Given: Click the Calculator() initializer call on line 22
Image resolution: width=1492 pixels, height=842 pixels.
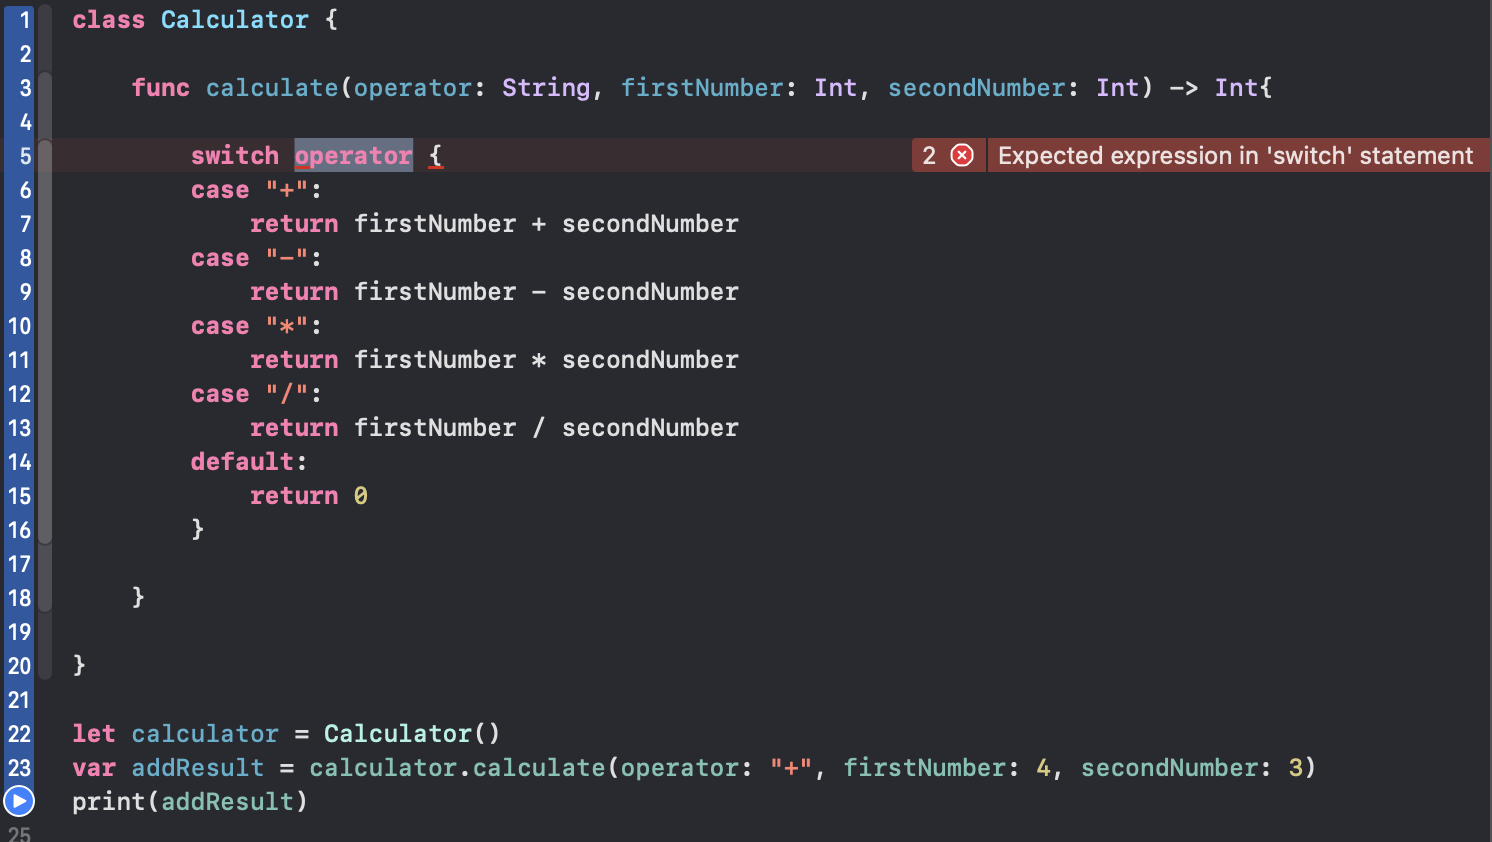Looking at the screenshot, I should tap(411, 734).
